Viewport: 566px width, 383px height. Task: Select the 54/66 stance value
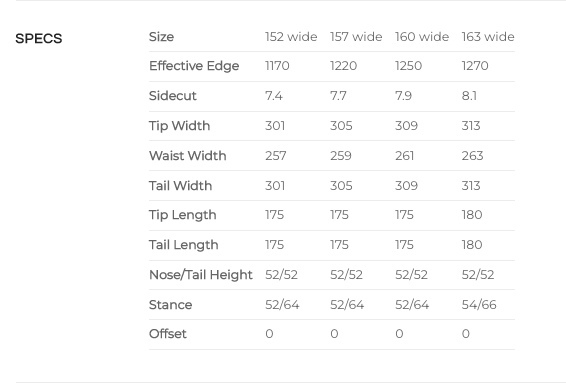479,305
